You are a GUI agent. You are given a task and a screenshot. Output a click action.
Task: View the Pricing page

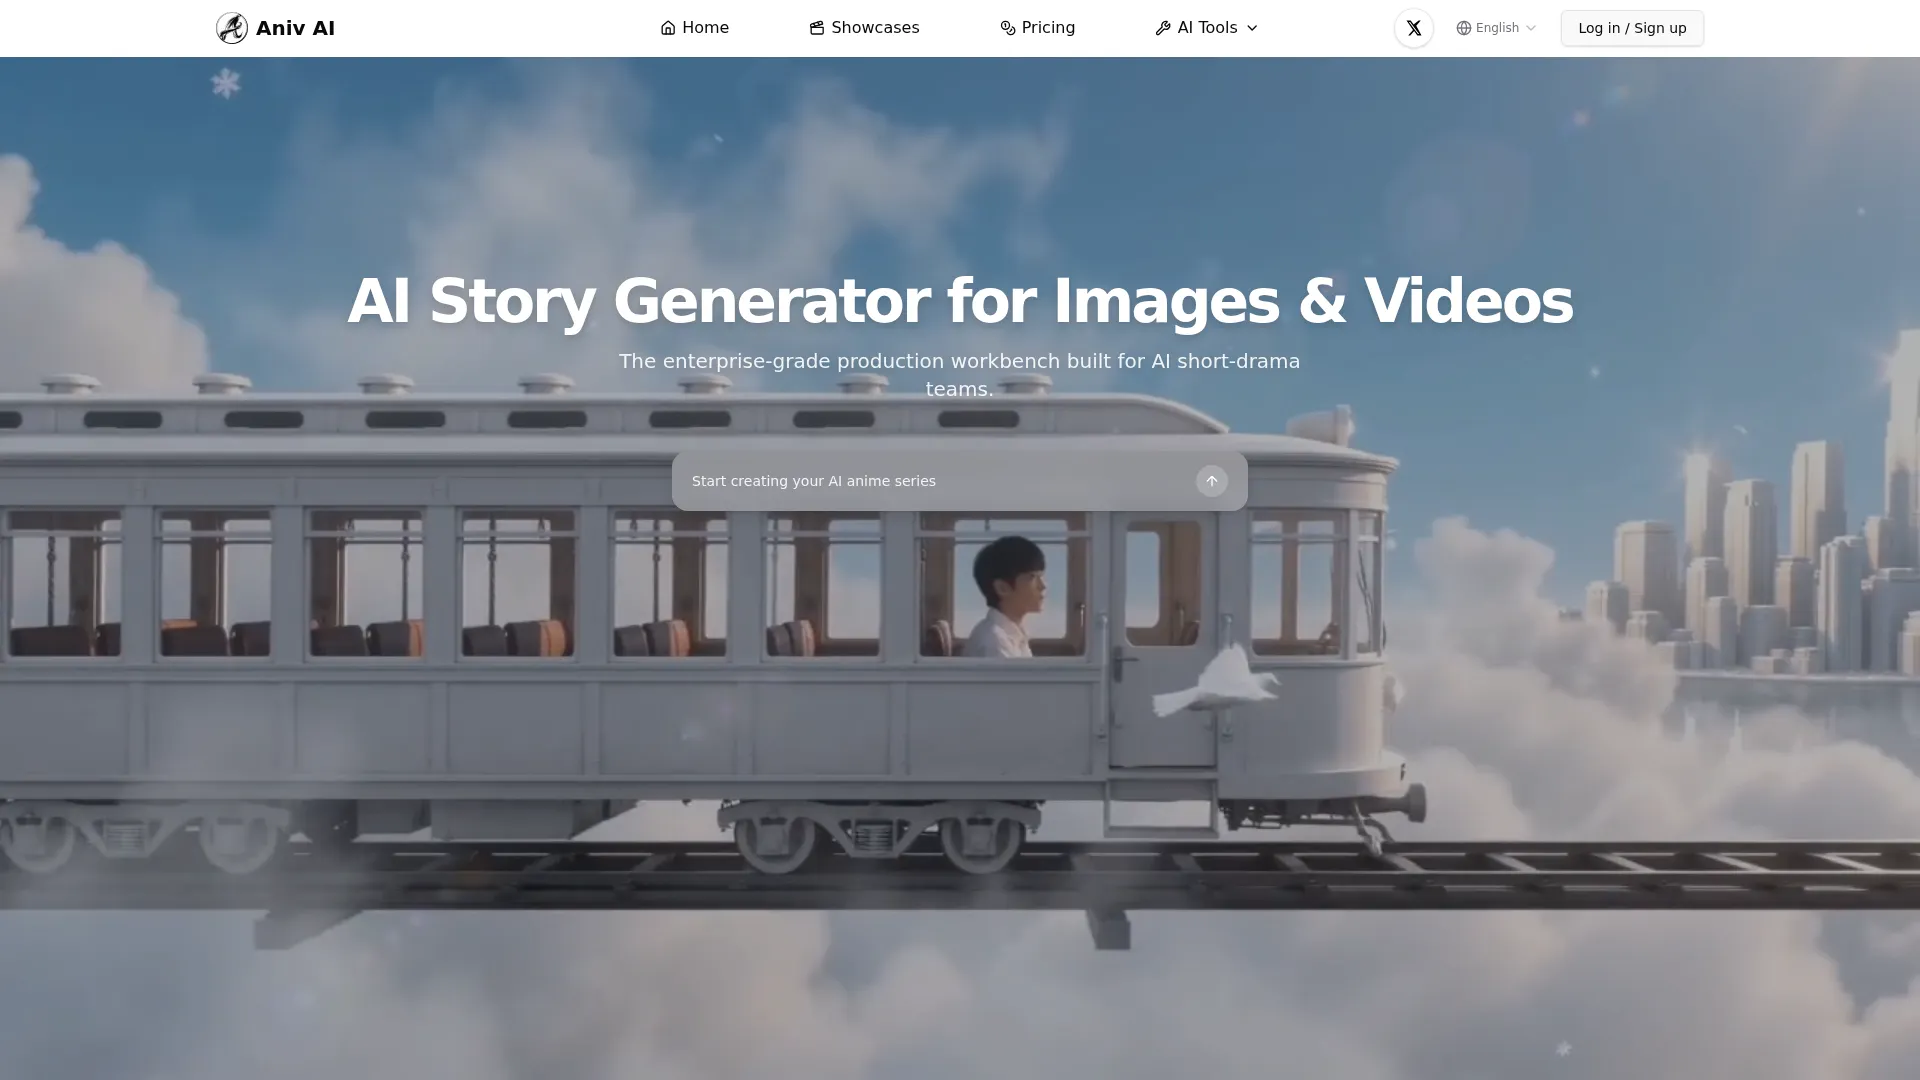(1038, 28)
